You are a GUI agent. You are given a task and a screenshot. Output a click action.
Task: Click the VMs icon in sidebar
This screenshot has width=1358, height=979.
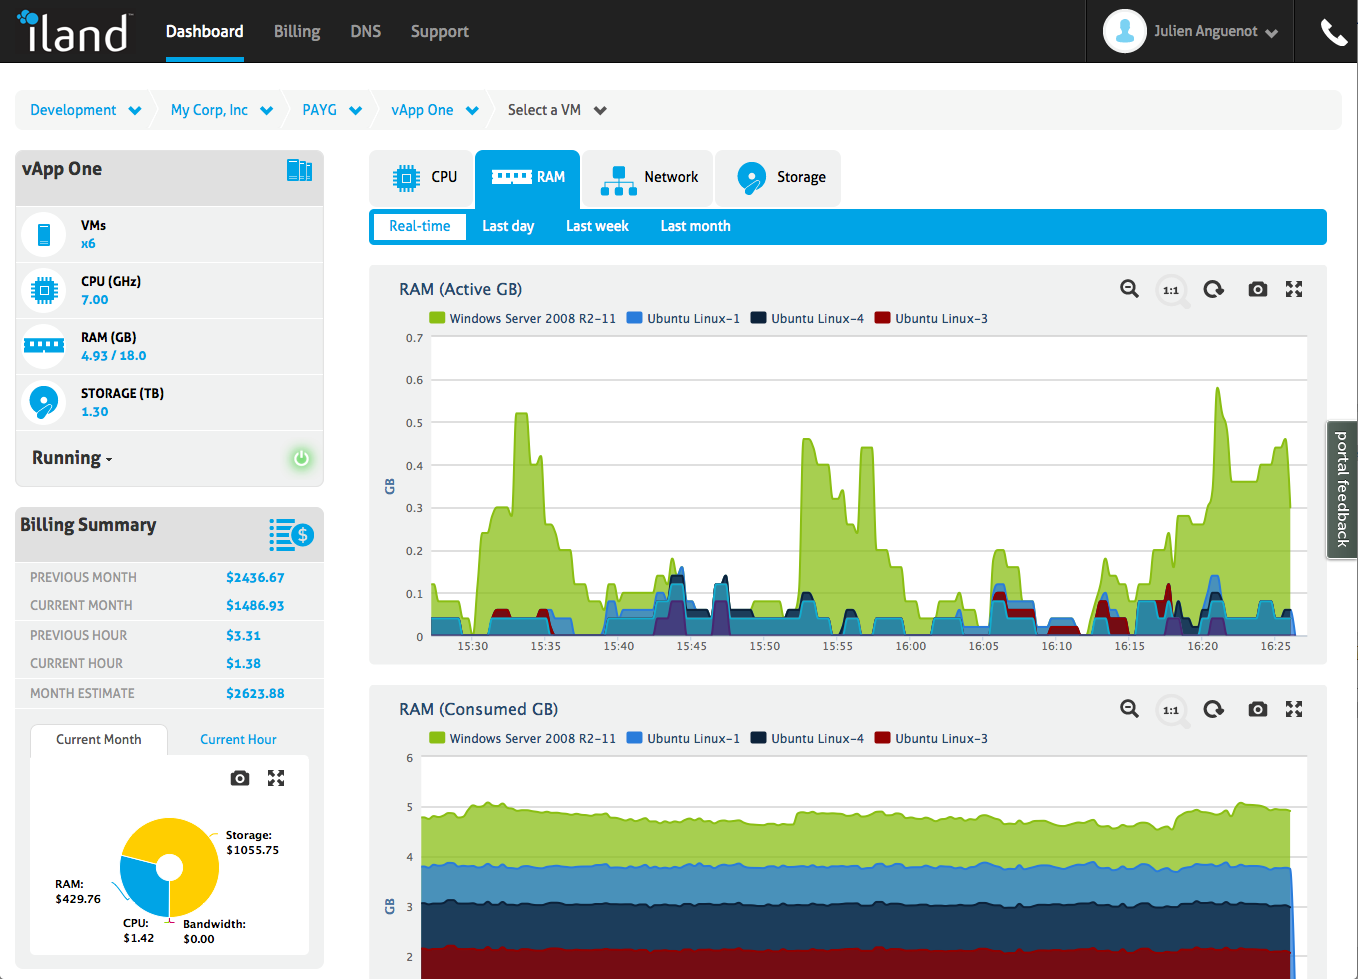click(x=44, y=235)
